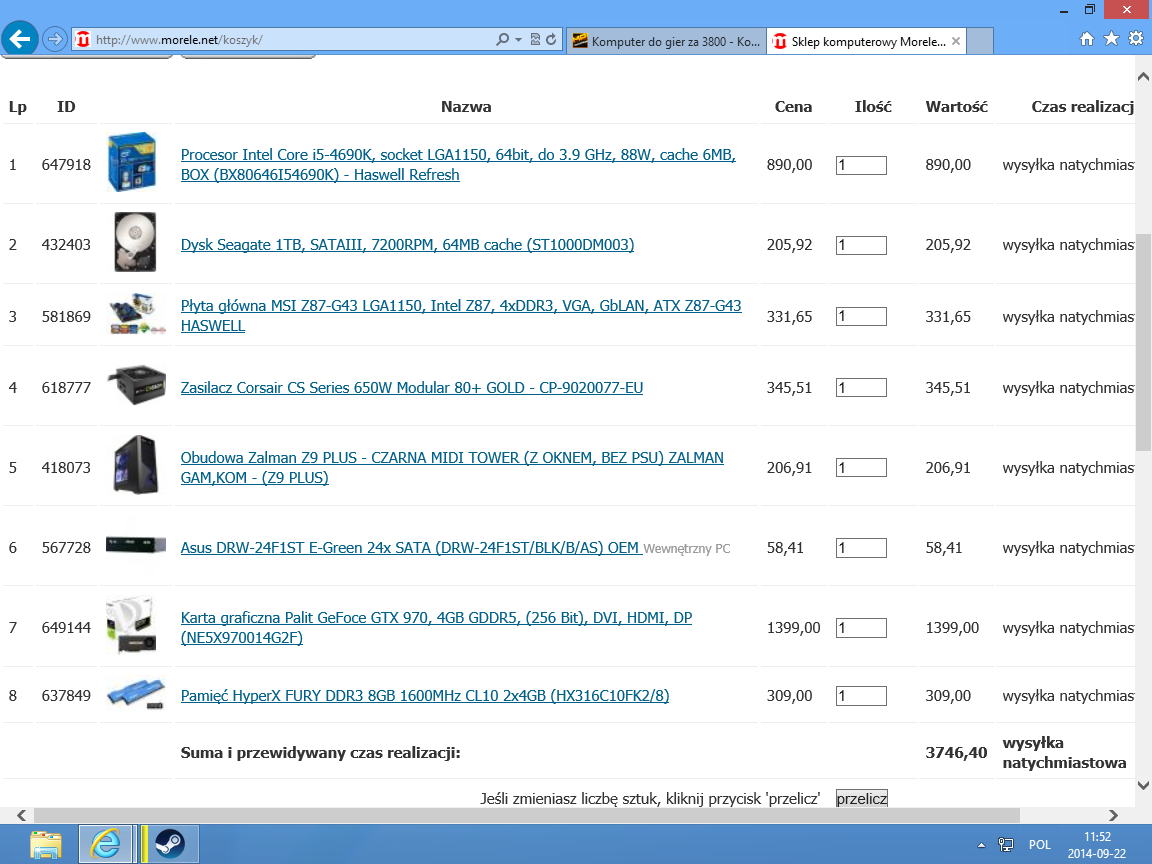Click the 'przelicz' recalculate button
This screenshot has width=1152, height=864.
click(x=862, y=798)
